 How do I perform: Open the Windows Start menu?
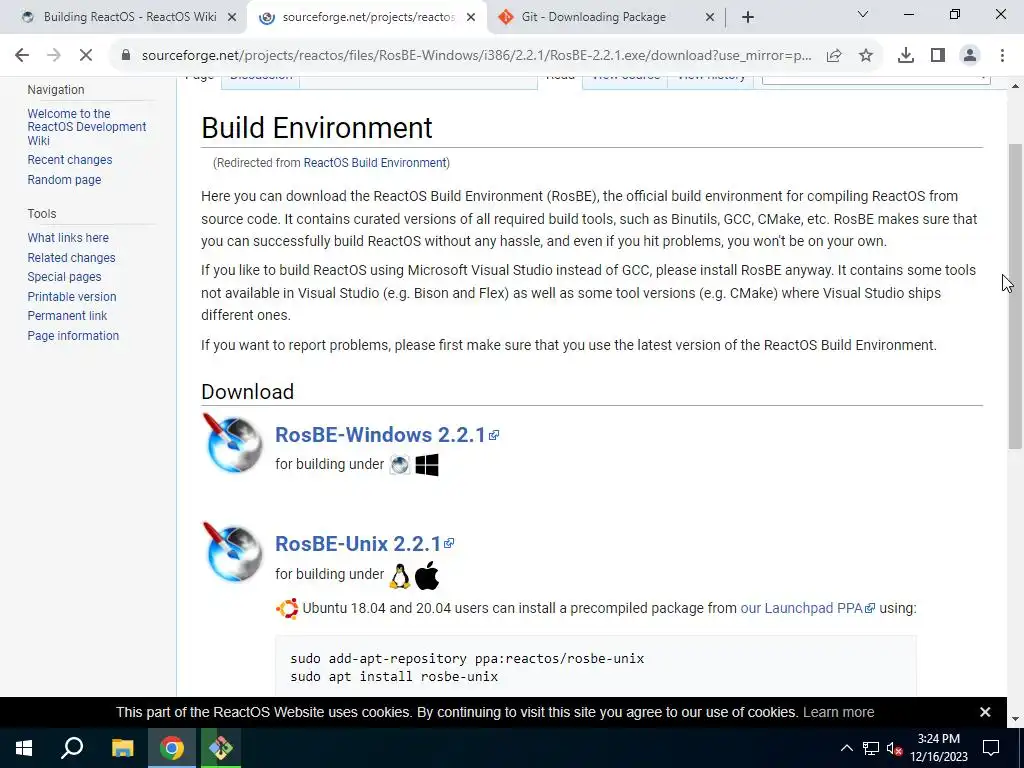(24, 748)
